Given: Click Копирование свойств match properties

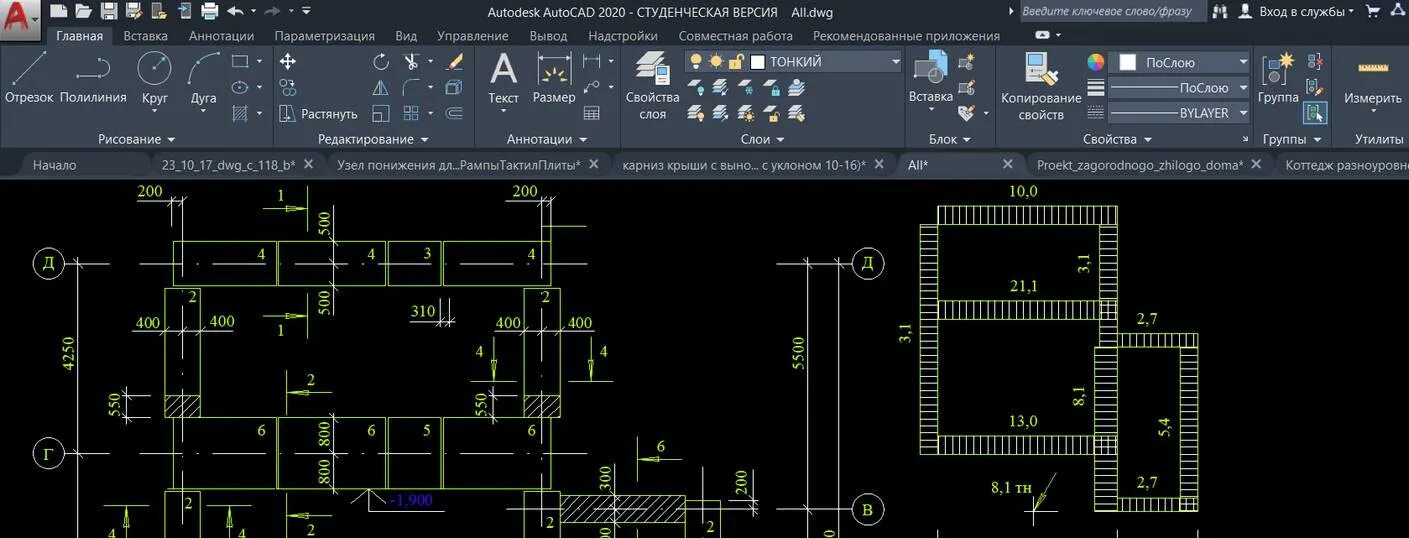Looking at the screenshot, I should click(x=1041, y=86).
